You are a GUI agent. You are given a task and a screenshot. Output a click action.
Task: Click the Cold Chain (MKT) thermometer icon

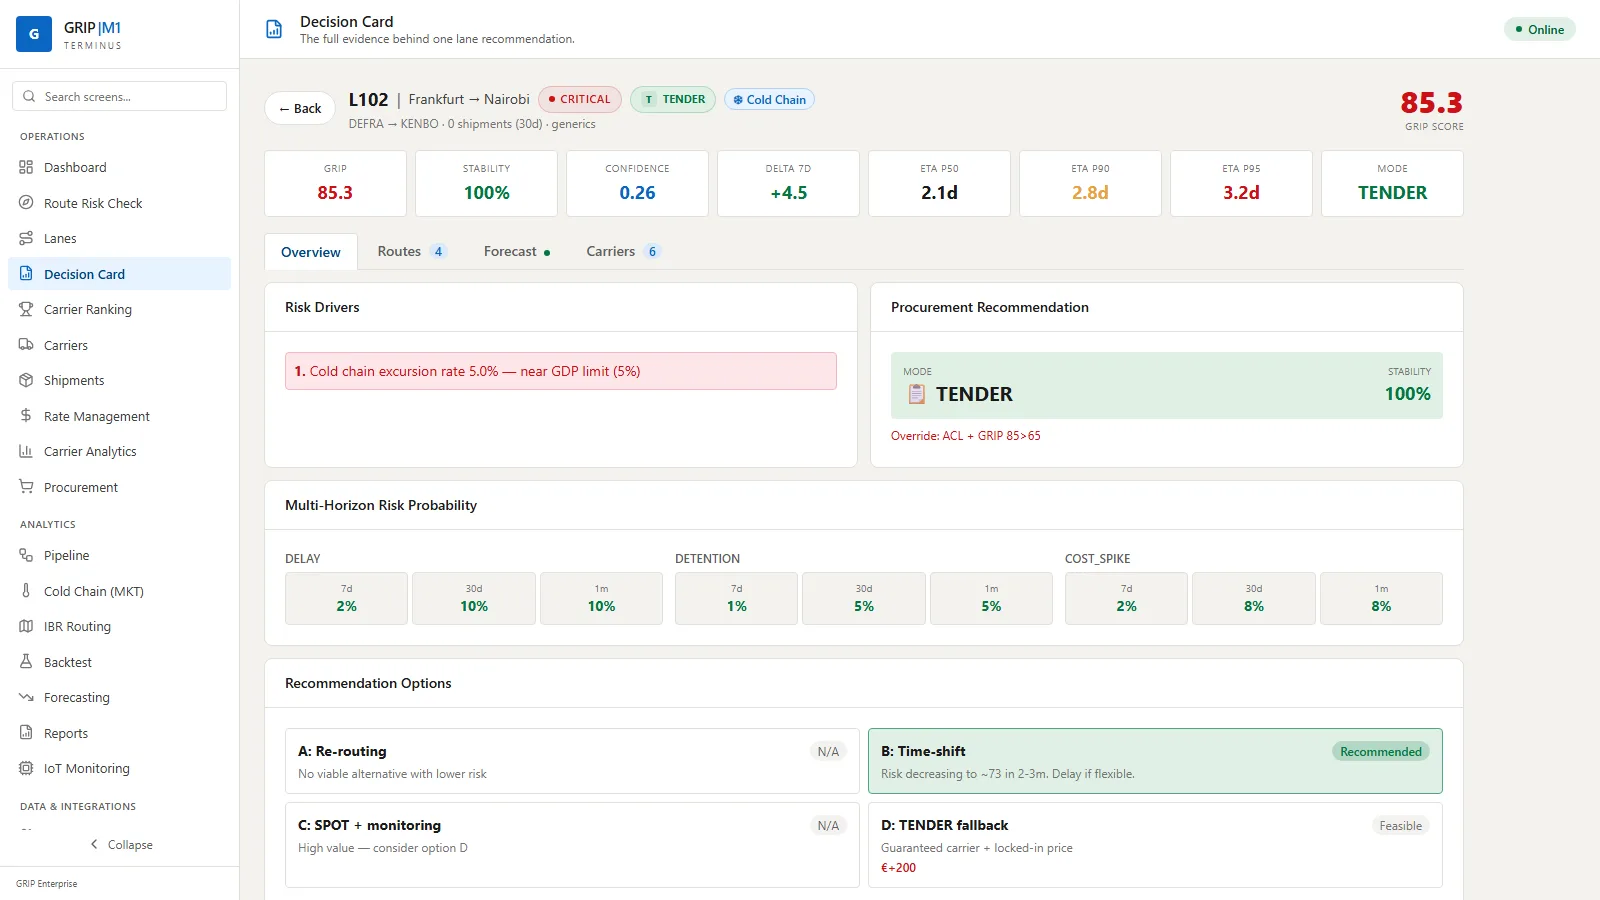pyautogui.click(x=26, y=591)
